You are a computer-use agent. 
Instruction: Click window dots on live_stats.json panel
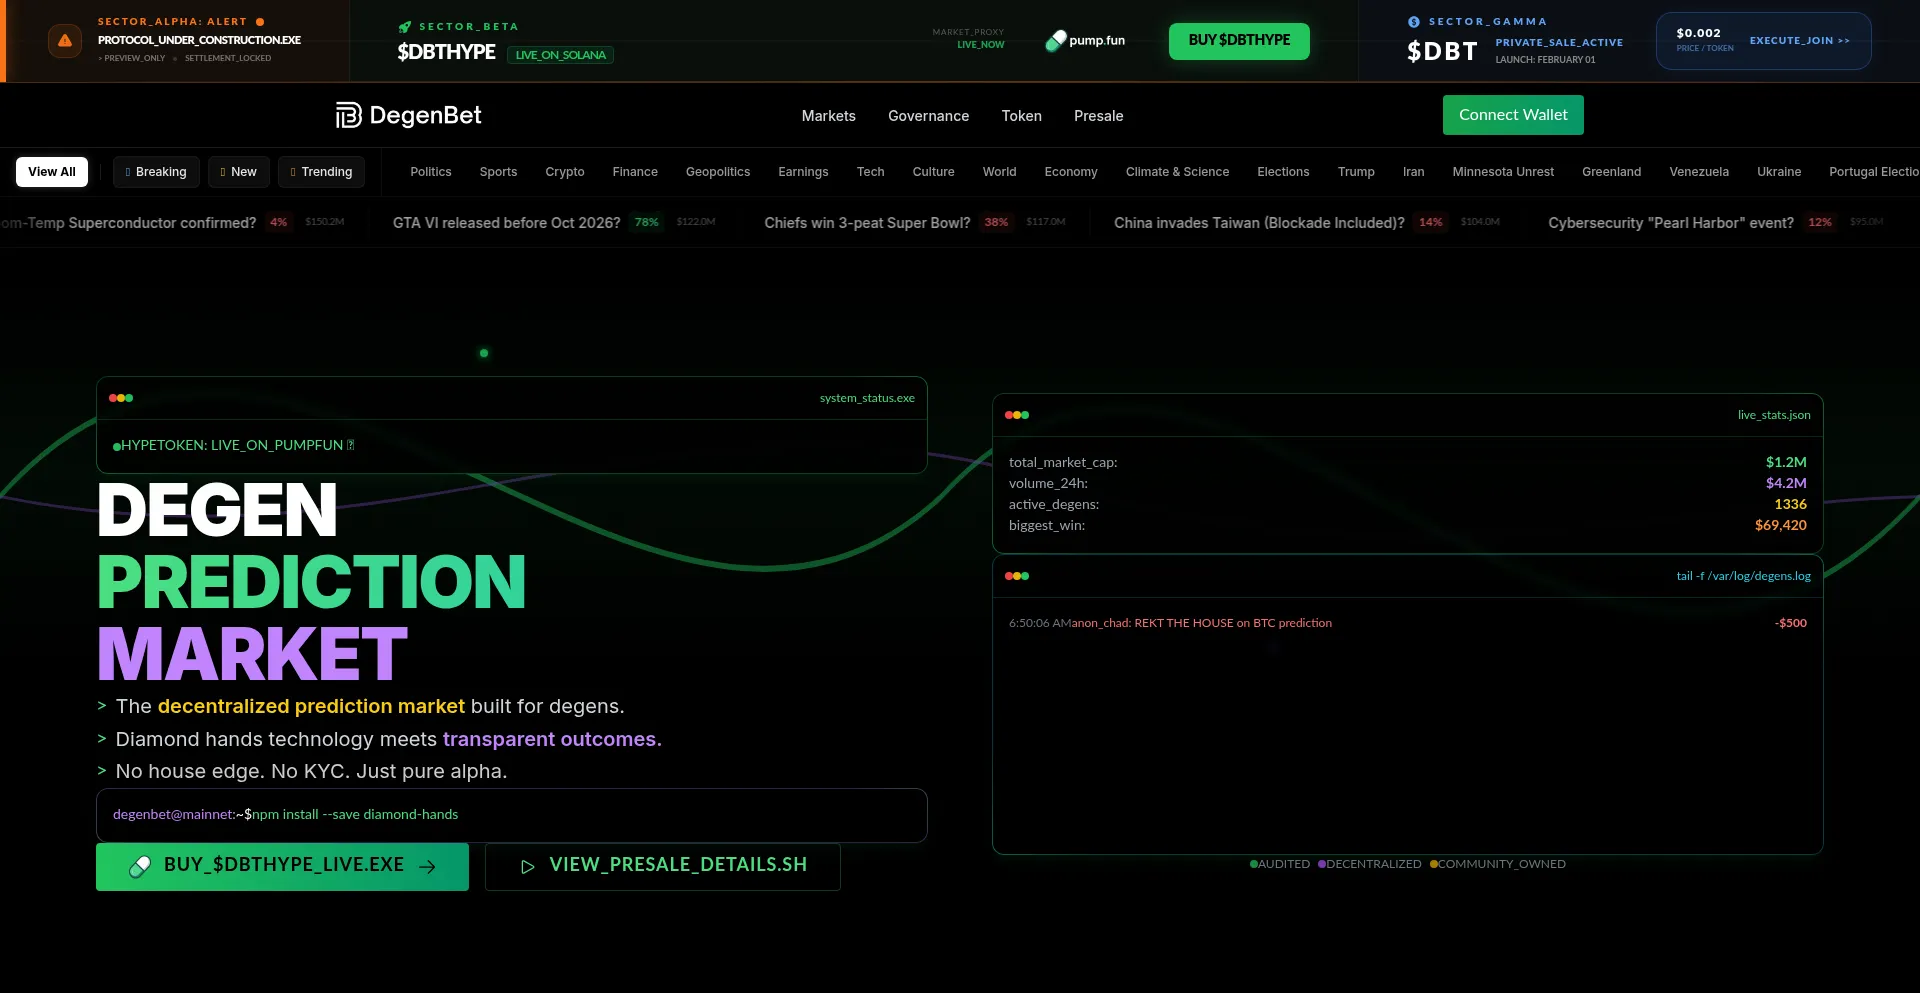pos(1017,415)
